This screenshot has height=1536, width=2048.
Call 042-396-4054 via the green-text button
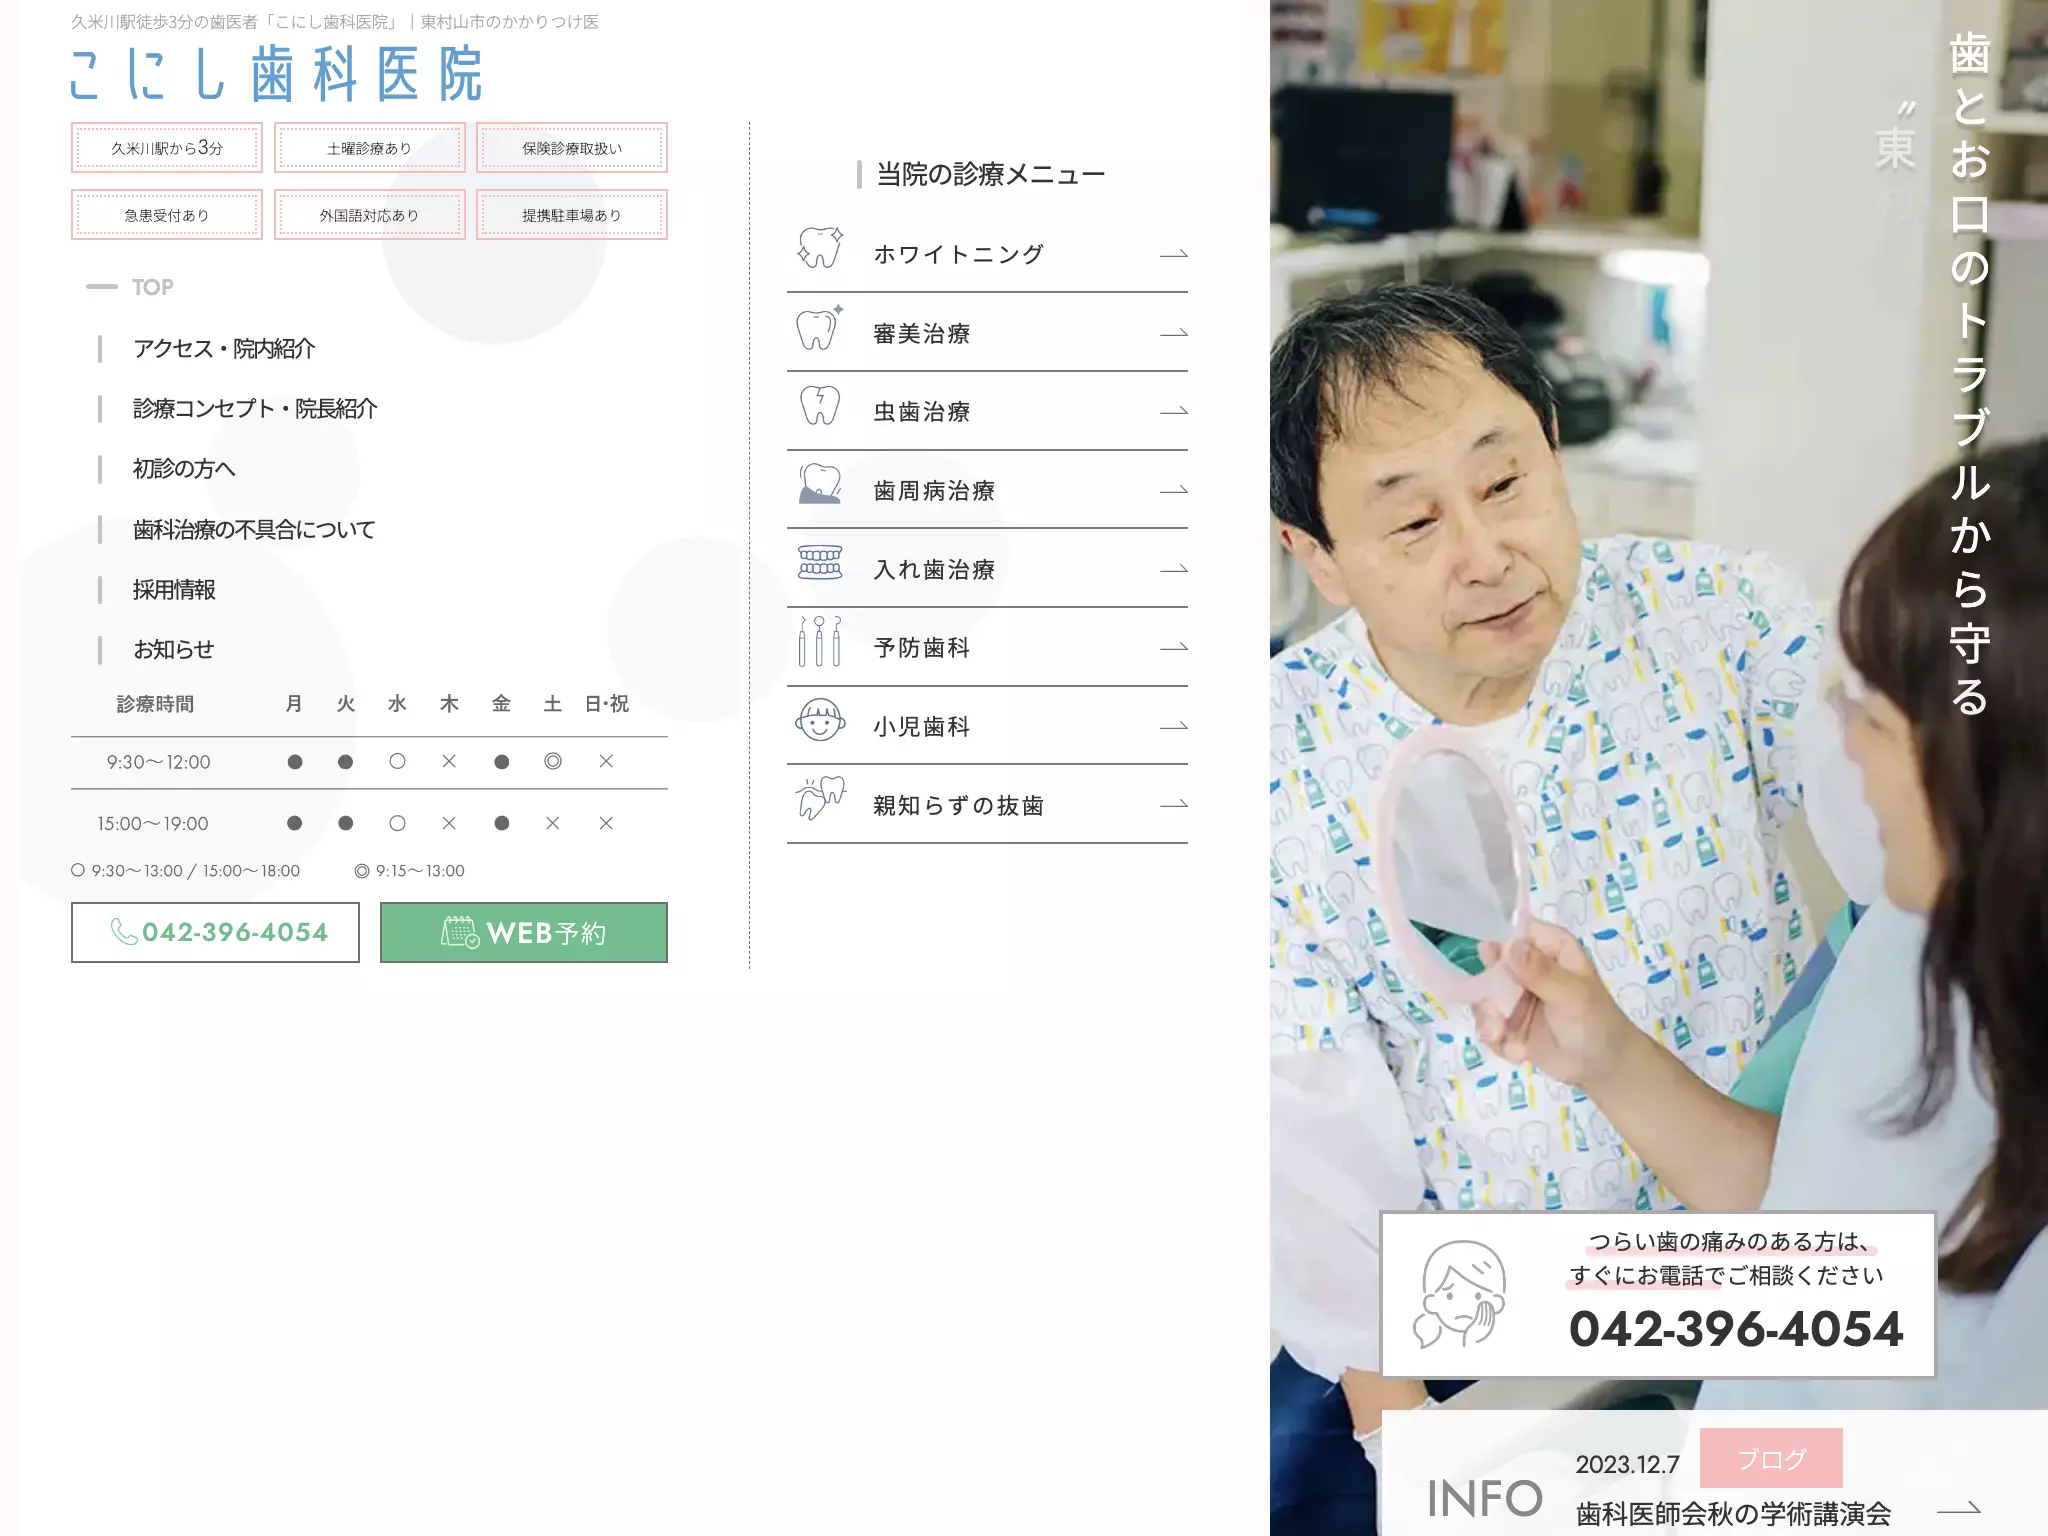[215, 932]
